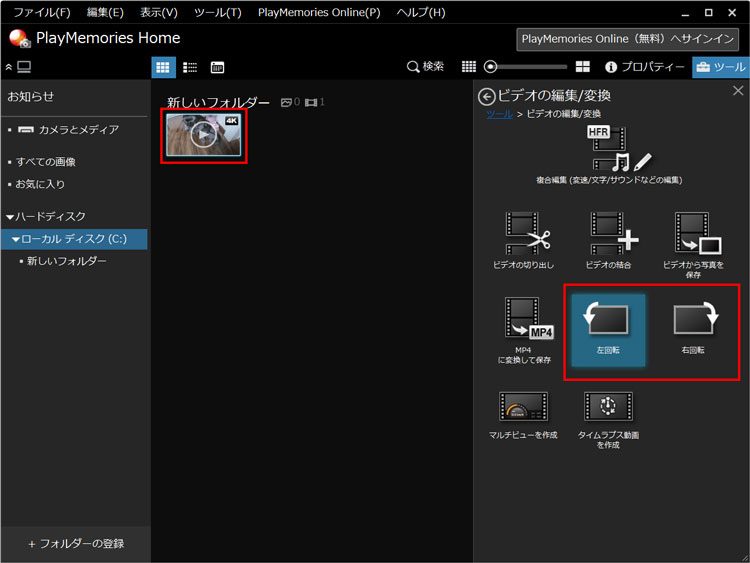Image resolution: width=750 pixels, height=563 pixels.
Task: Click PlayMemories Online sign-in button
Action: 629,39
